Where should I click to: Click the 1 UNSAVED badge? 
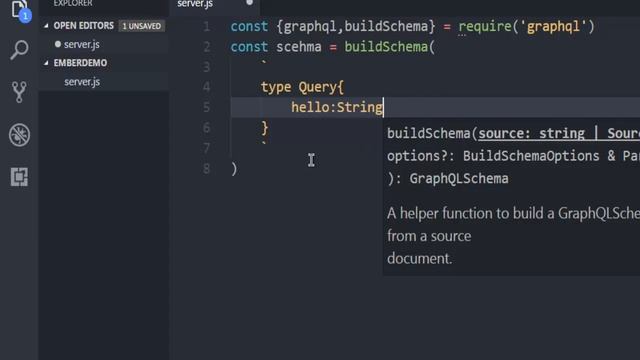point(142,26)
